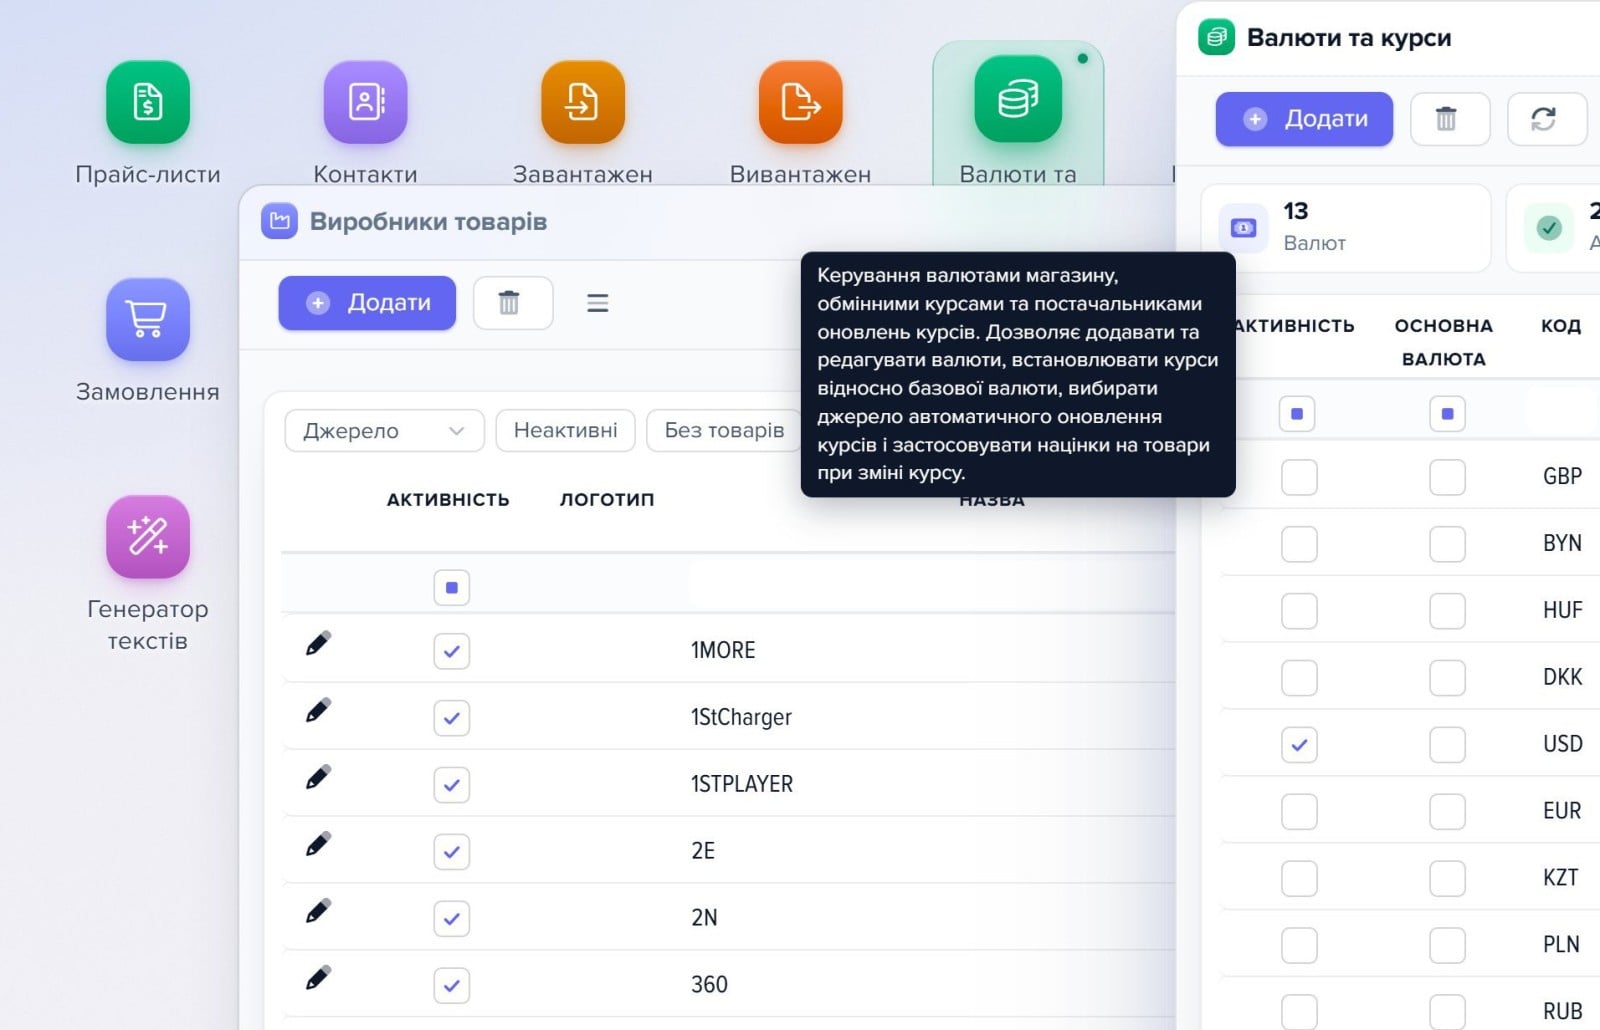This screenshot has width=1600, height=1030.
Task: Click the trash icon in Виробники товарів toolbar
Action: click(x=513, y=303)
